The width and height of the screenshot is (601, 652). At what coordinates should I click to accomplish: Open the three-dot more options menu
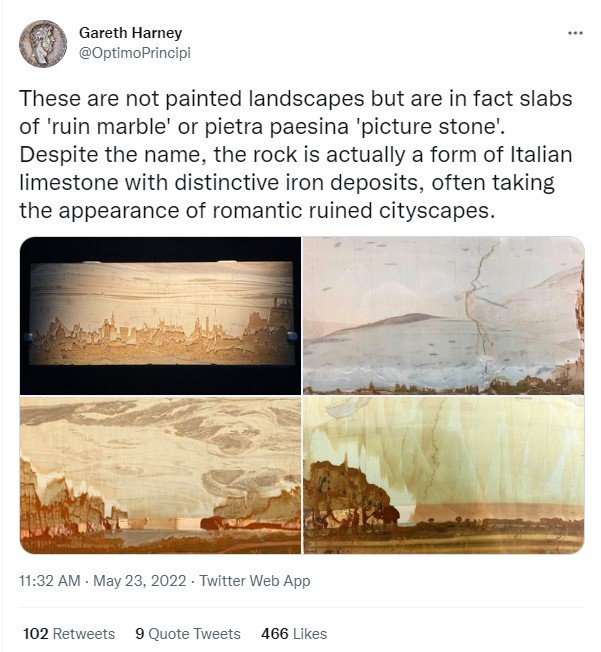coord(575,33)
